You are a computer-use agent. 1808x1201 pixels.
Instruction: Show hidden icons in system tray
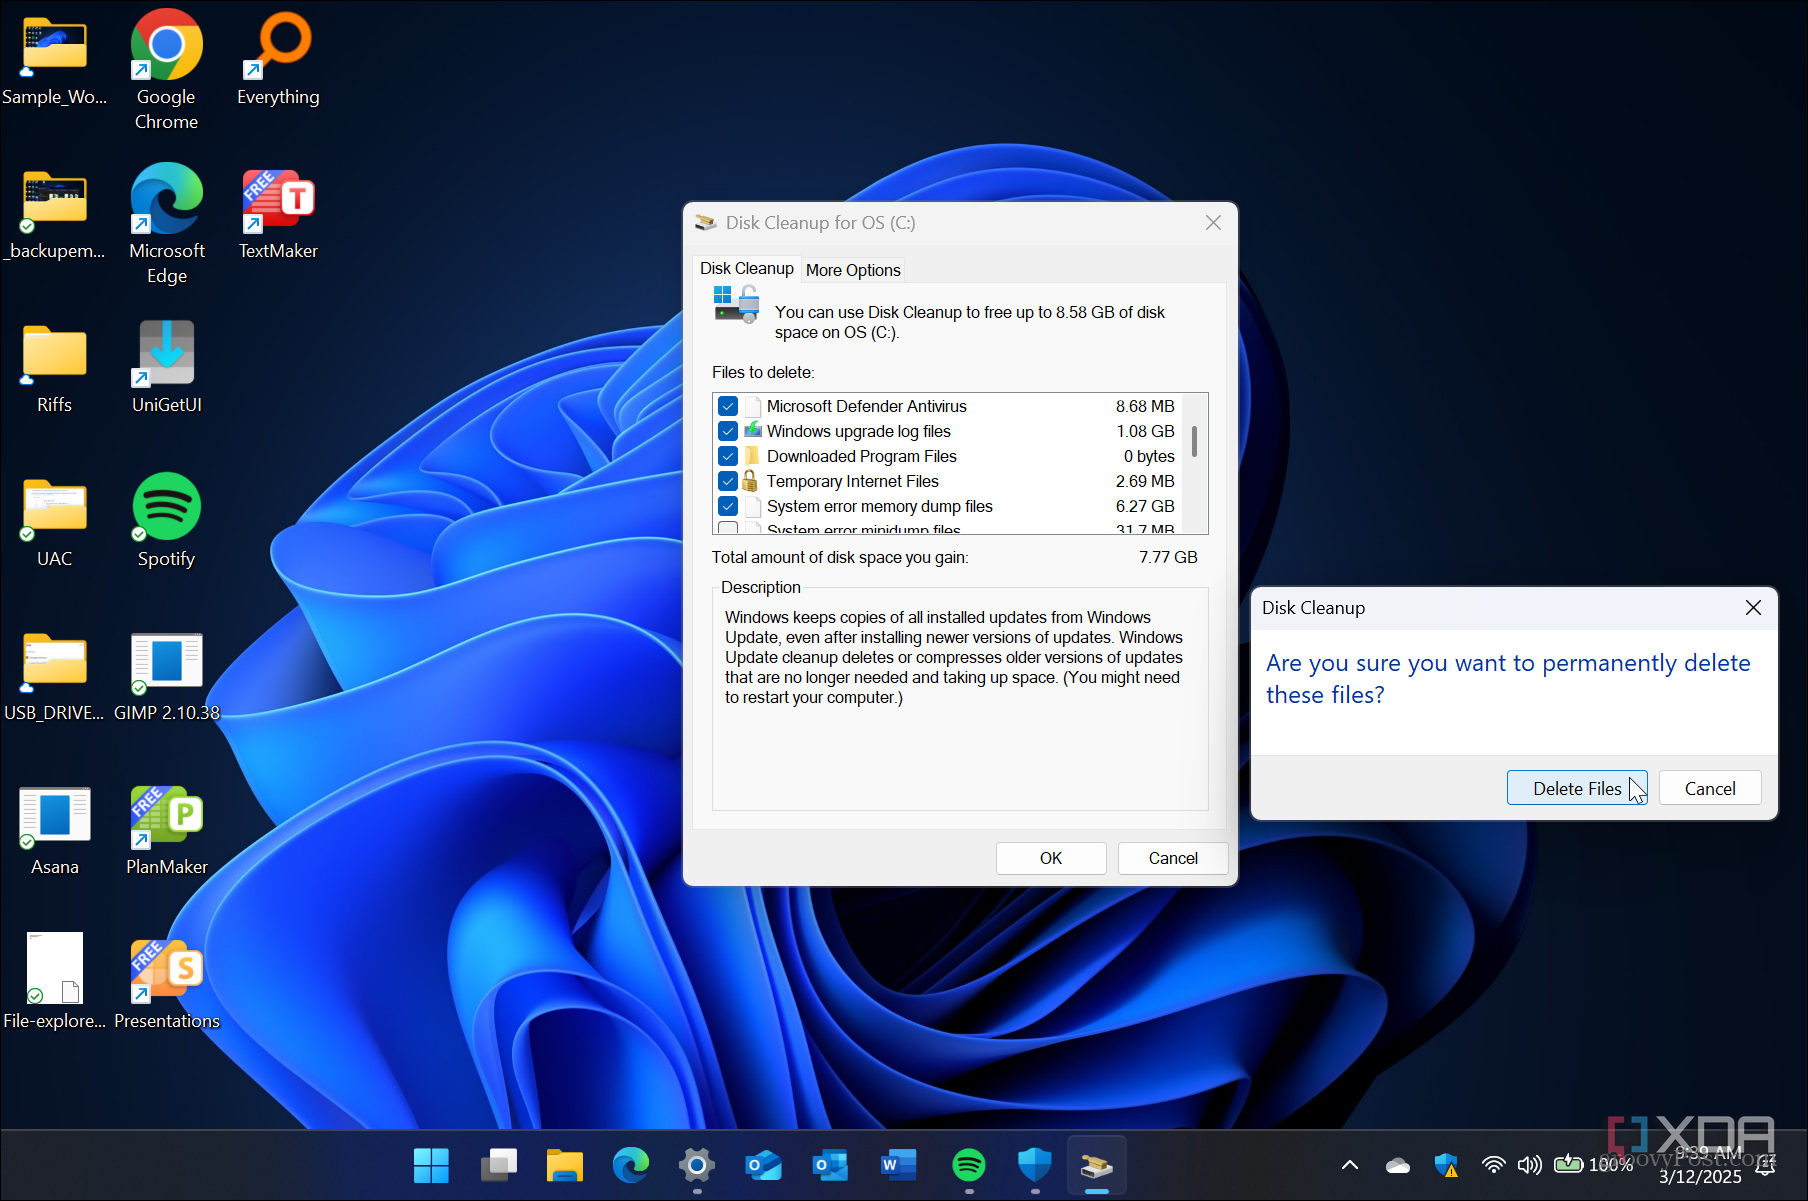[x=1349, y=1165]
